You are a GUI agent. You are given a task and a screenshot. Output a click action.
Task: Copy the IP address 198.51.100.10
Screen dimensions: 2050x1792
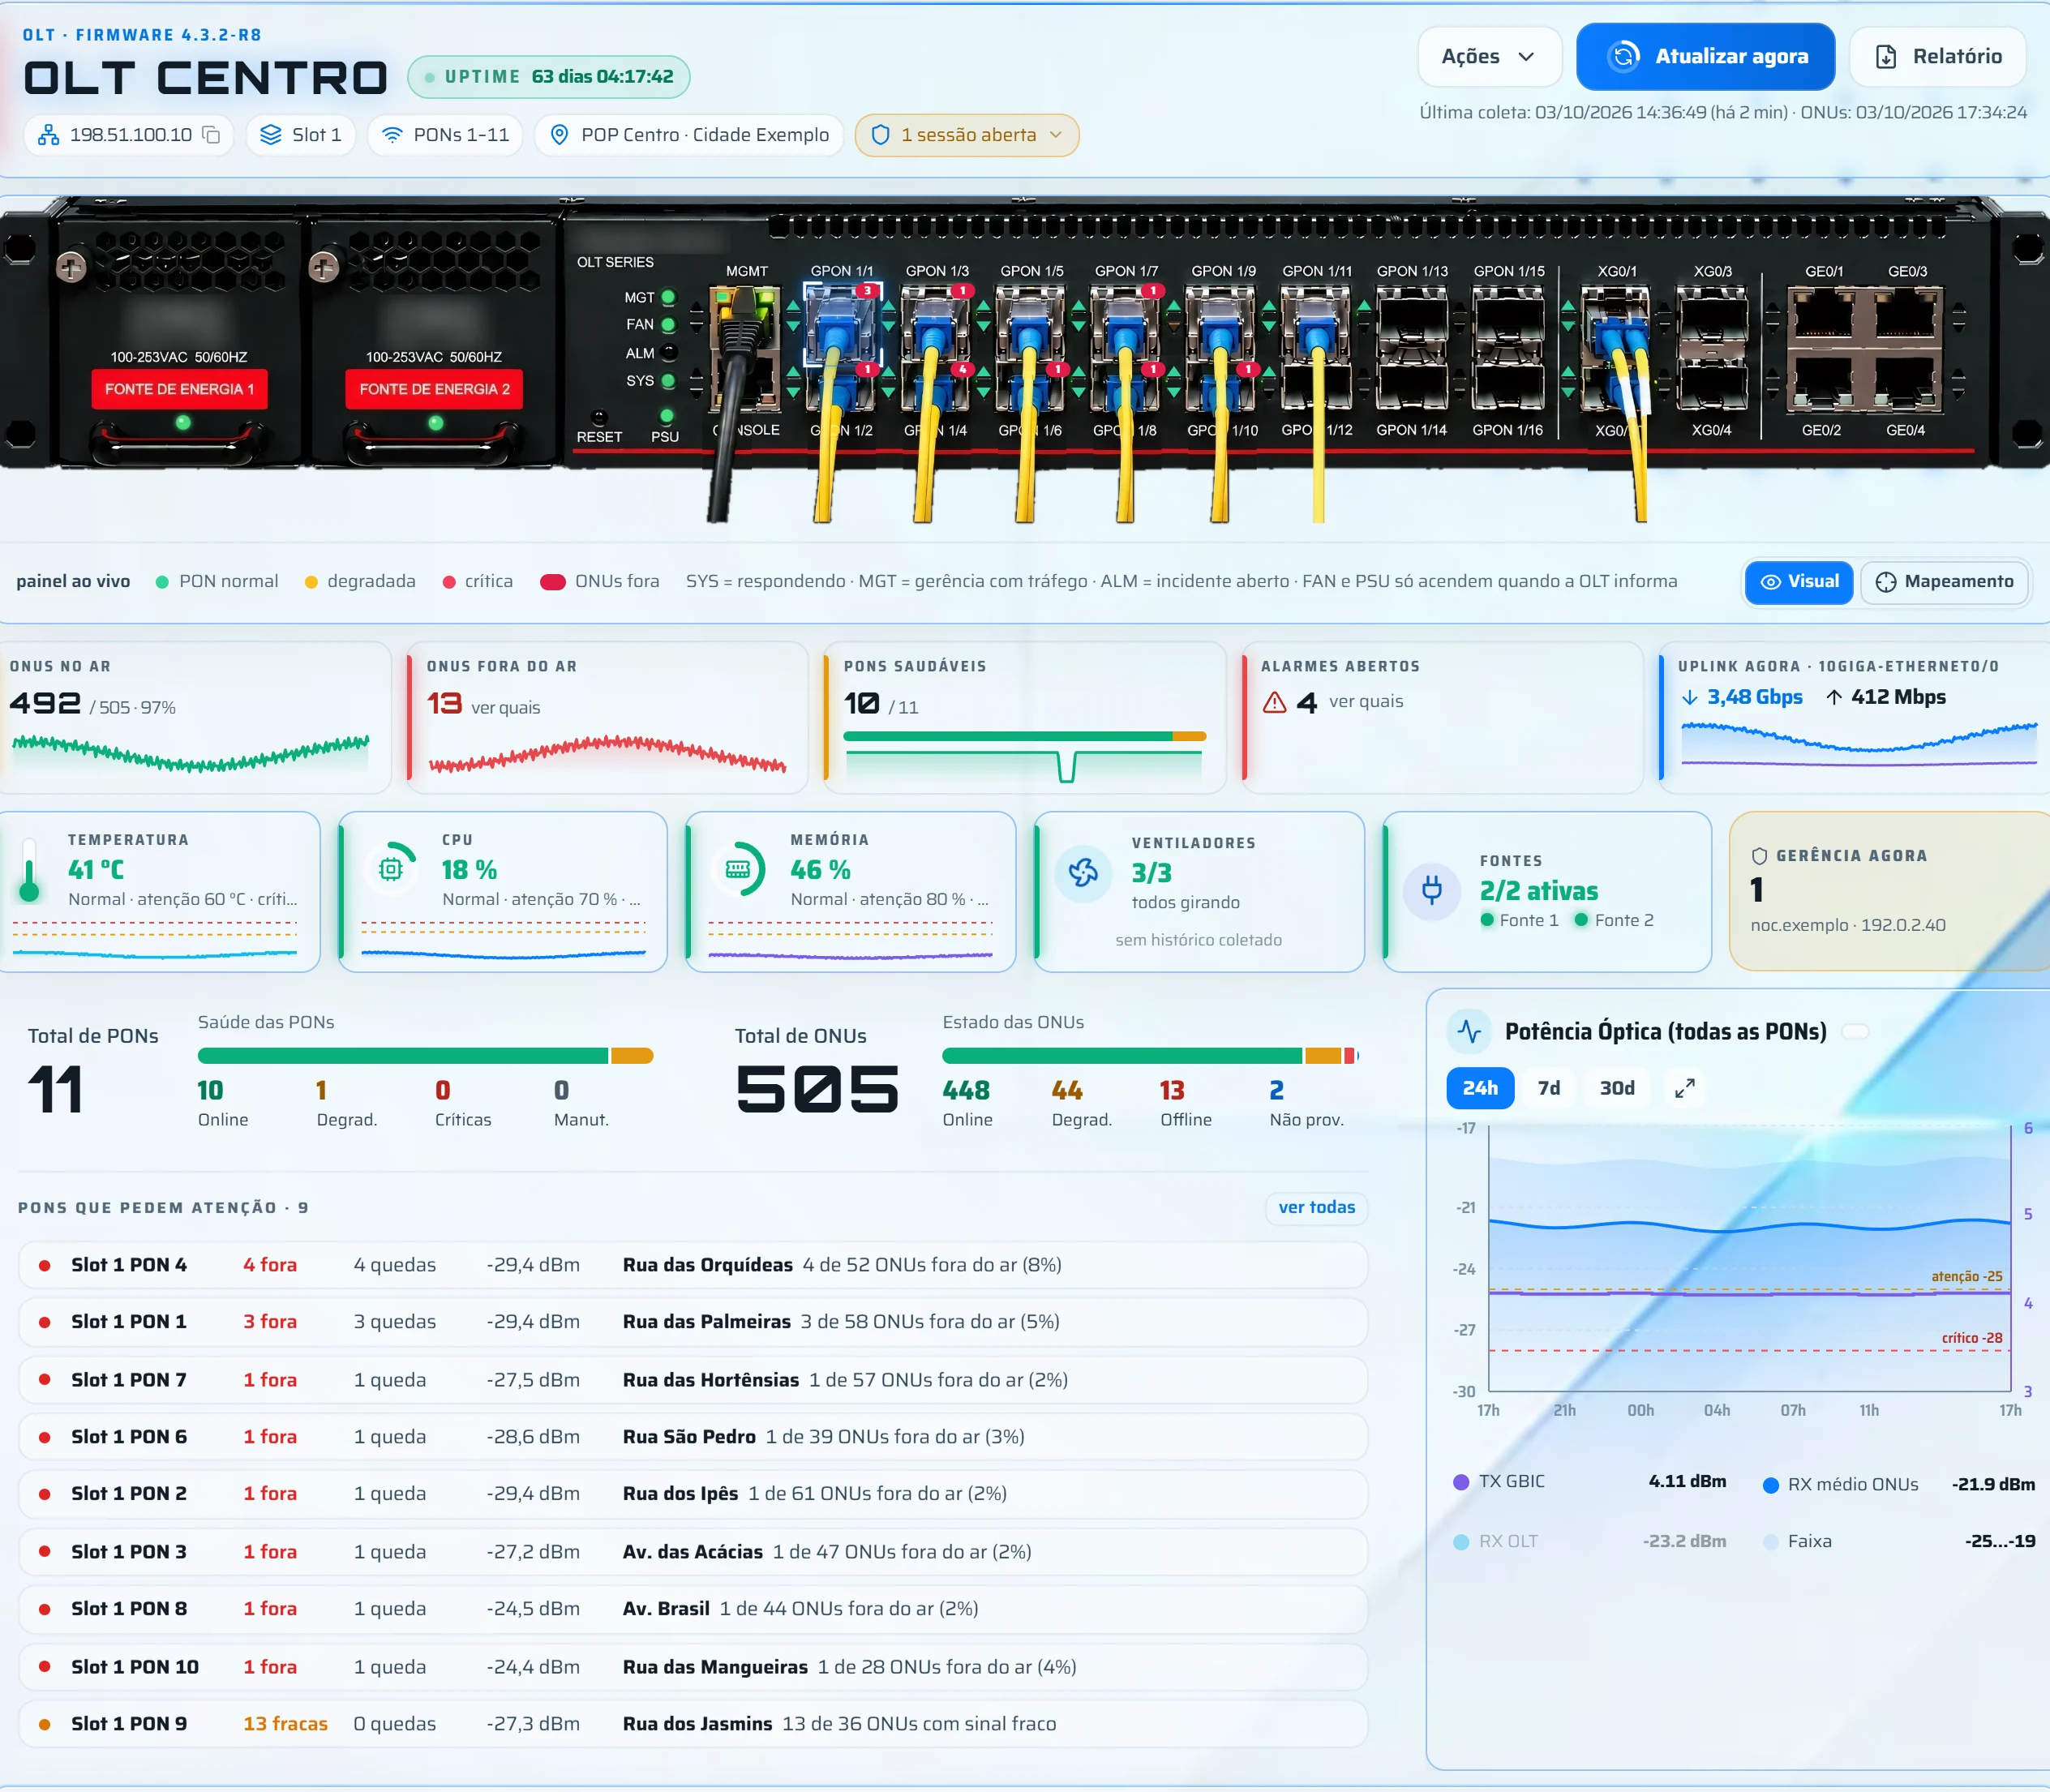click(x=211, y=135)
